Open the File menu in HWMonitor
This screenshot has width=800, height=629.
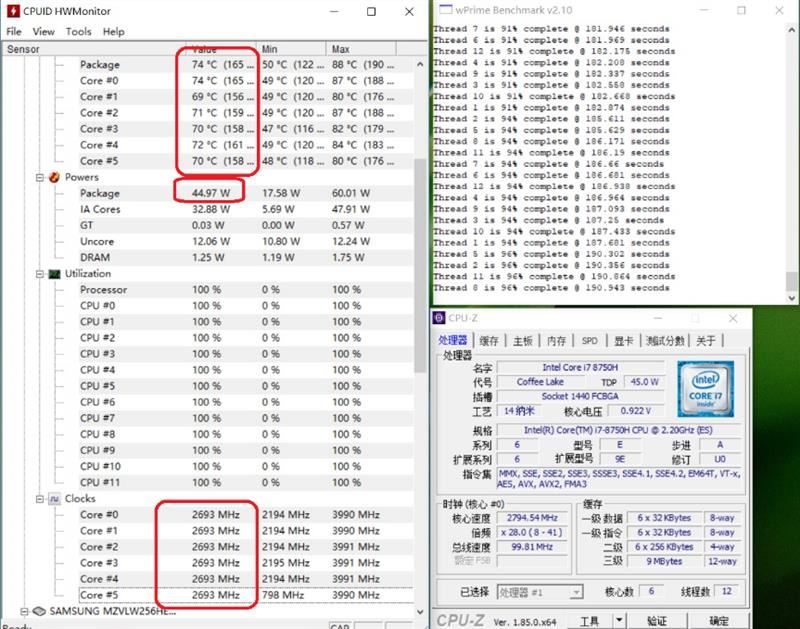14,32
